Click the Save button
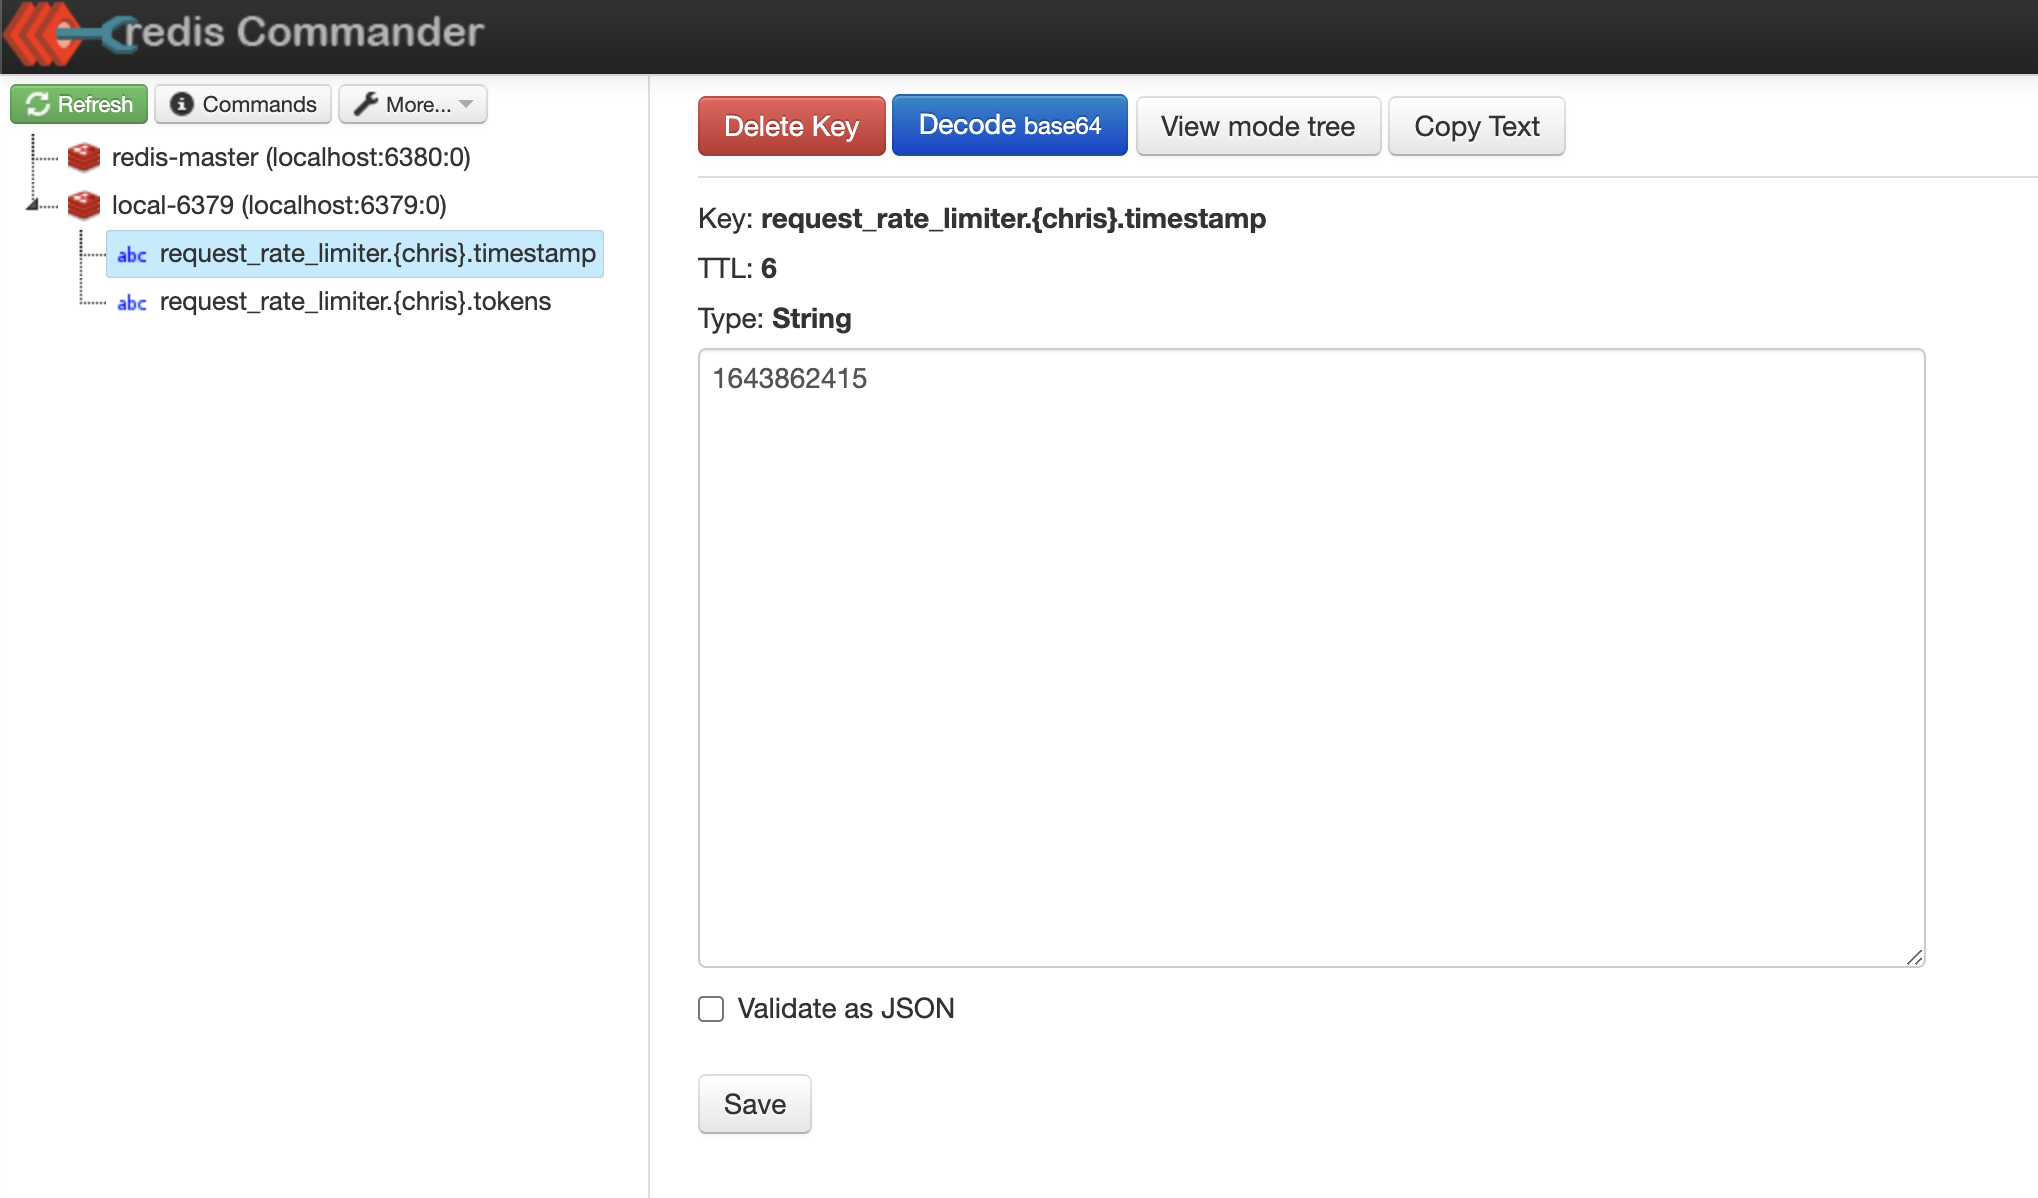2038x1198 pixels. click(754, 1104)
